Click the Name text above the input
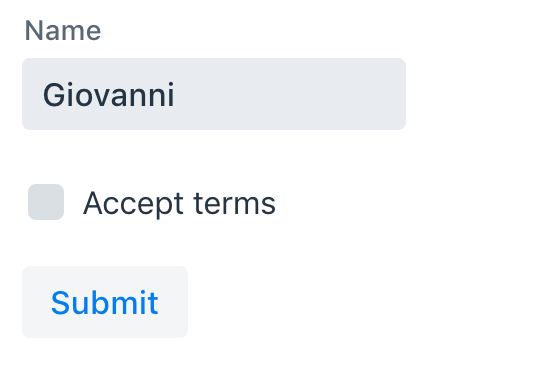This screenshot has height=366, width=540. click(63, 31)
